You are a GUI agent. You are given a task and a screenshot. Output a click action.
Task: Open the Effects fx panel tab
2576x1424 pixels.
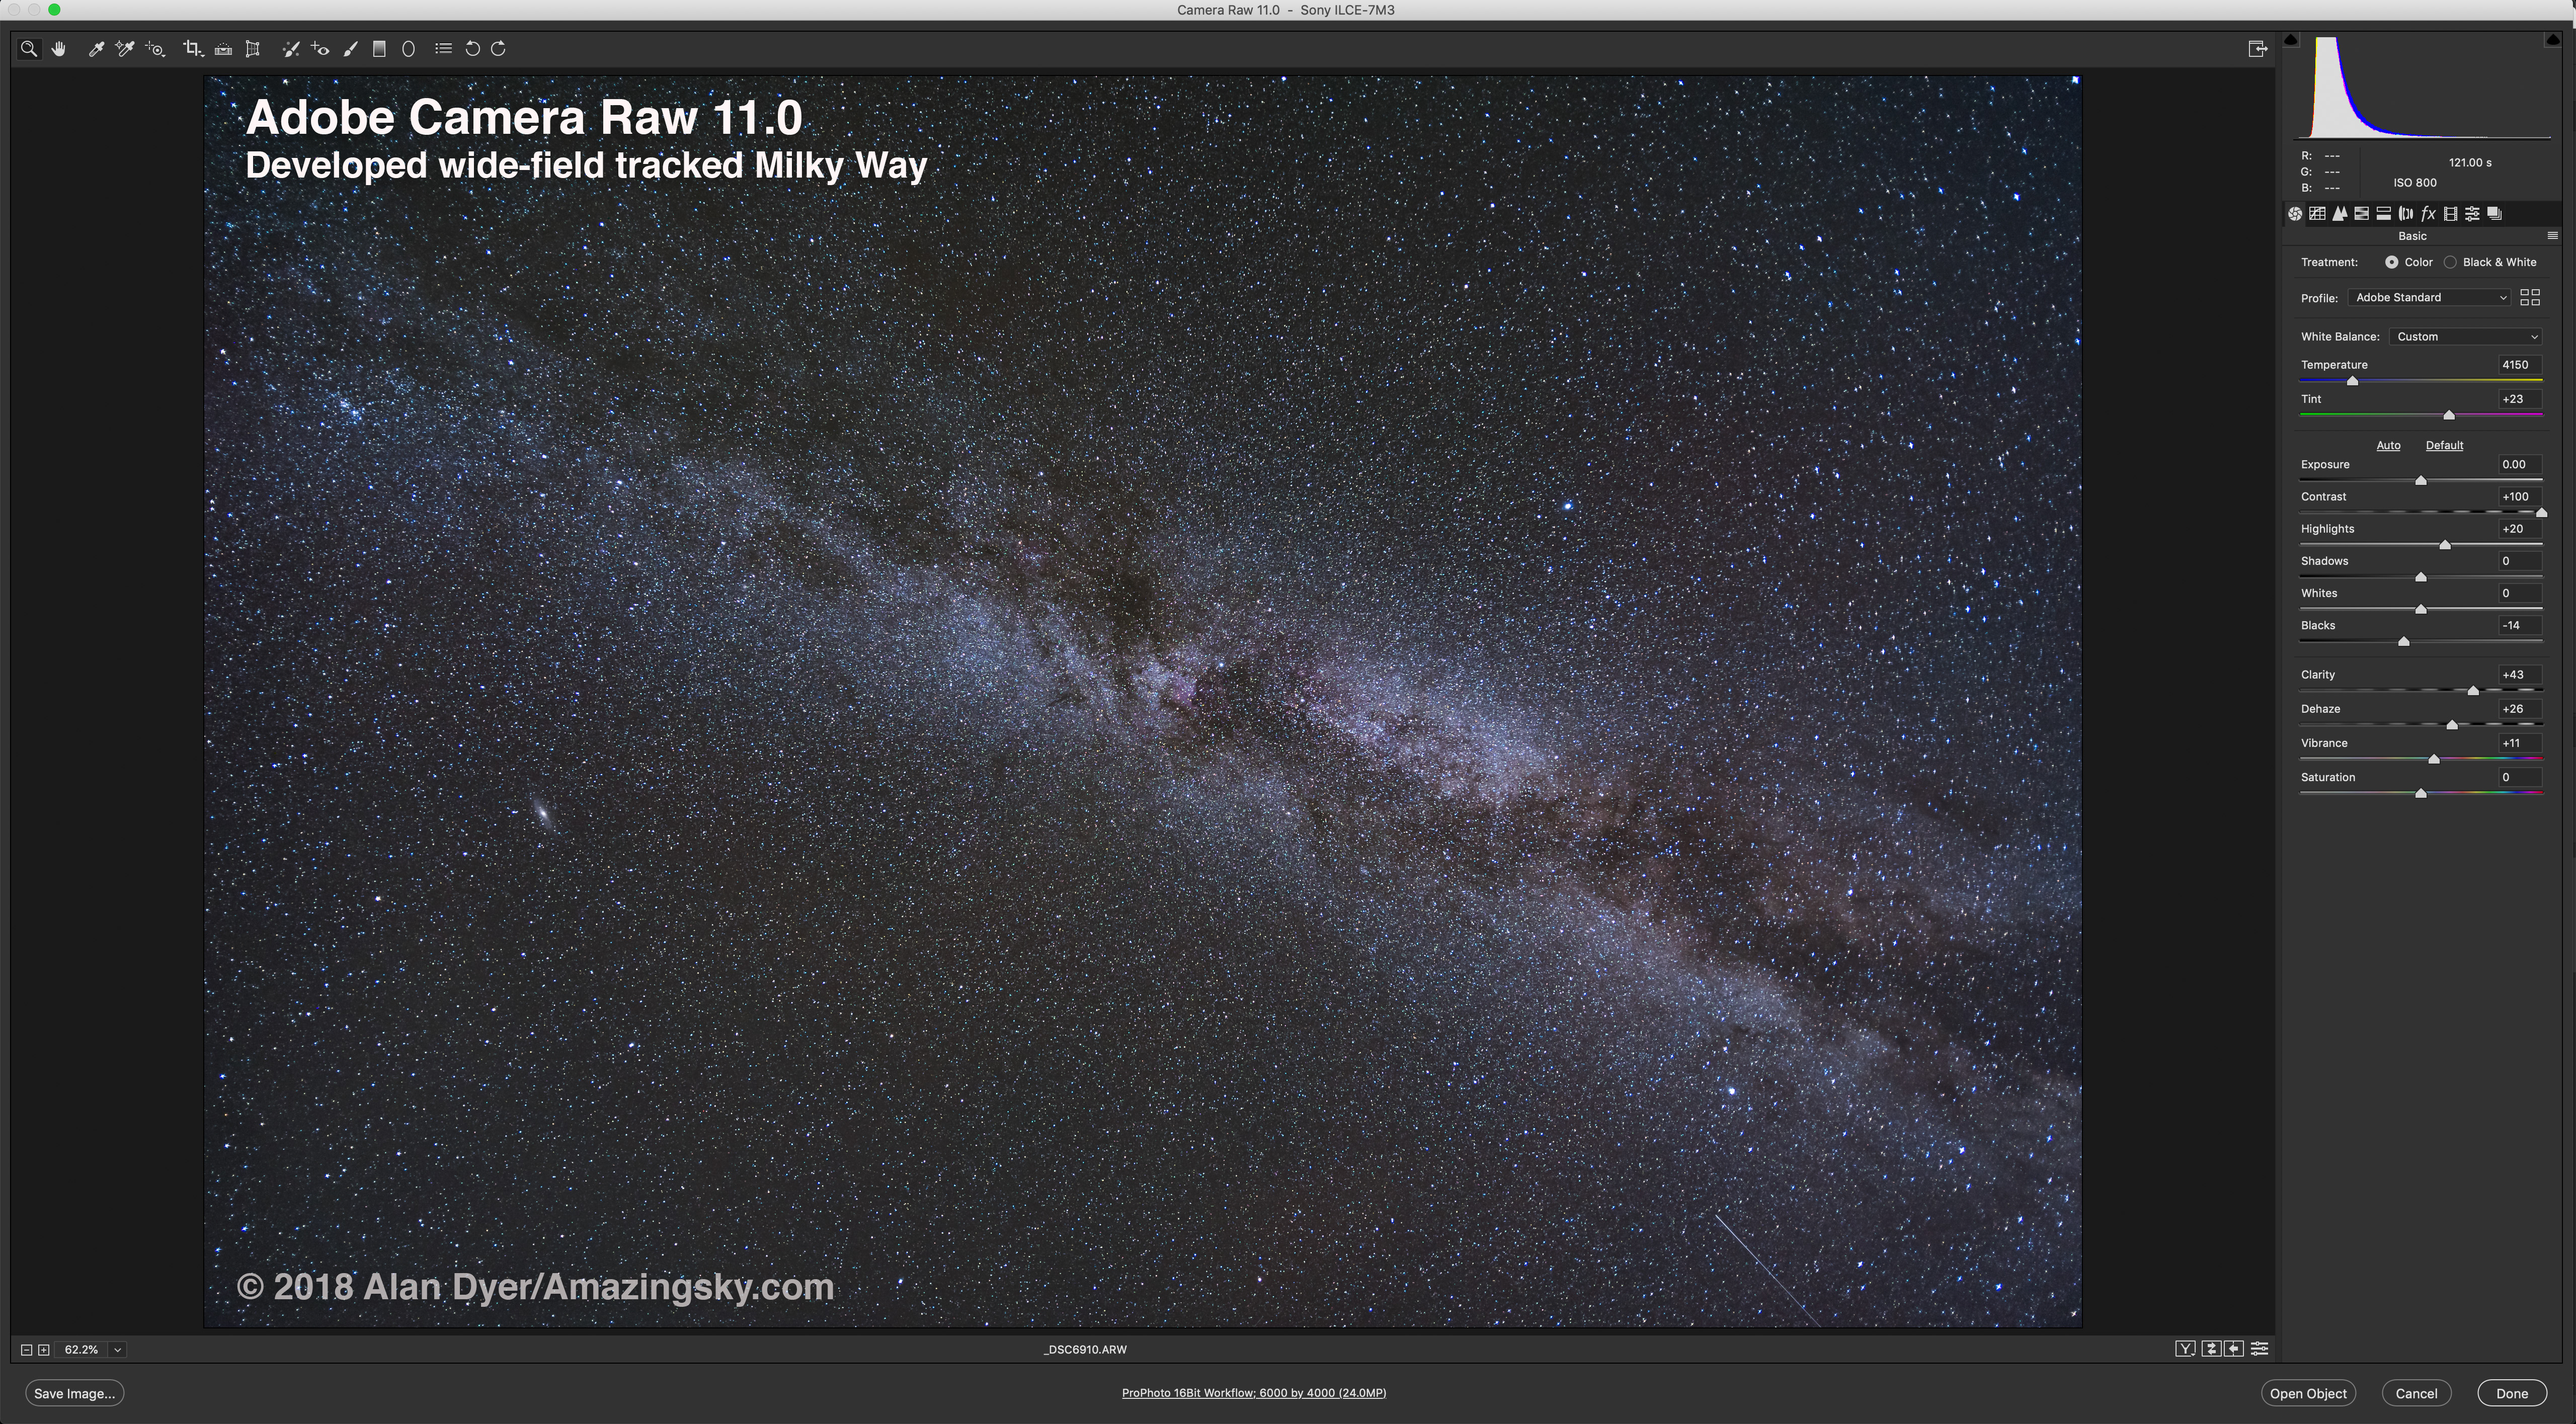[2428, 214]
